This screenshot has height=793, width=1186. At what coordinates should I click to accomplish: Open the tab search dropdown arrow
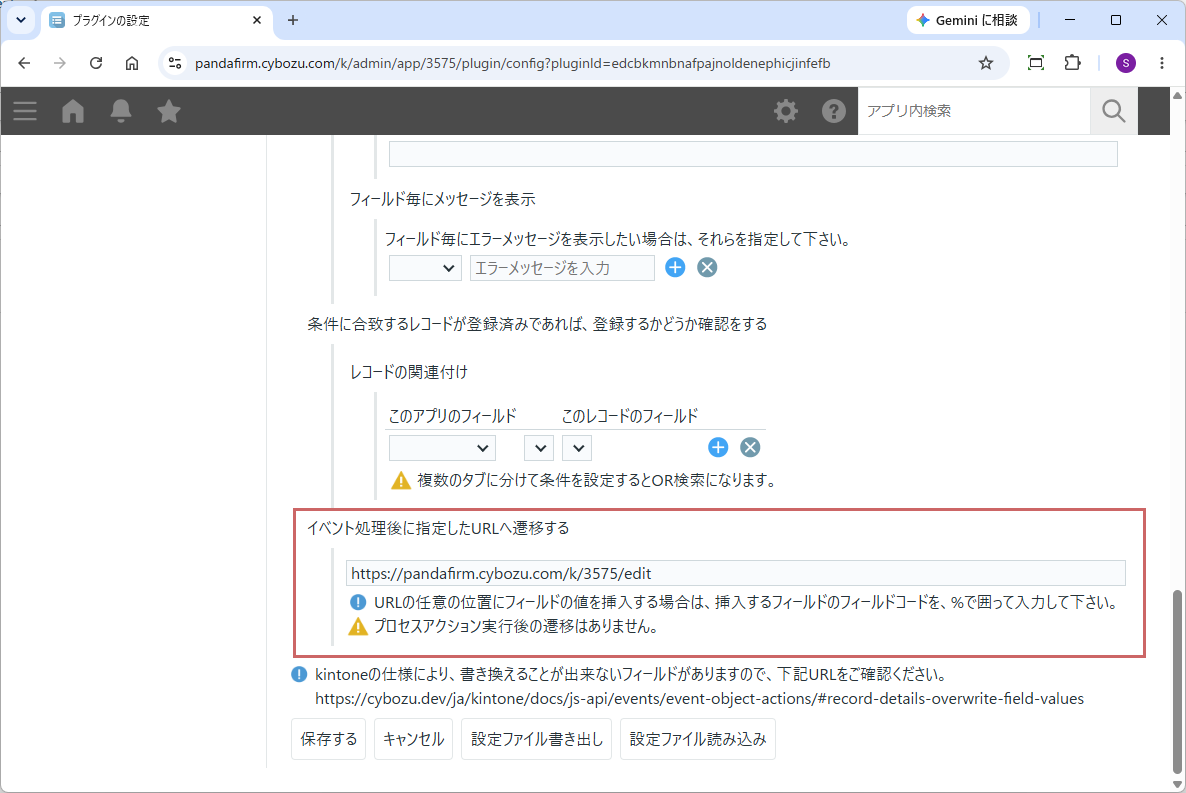(x=21, y=20)
